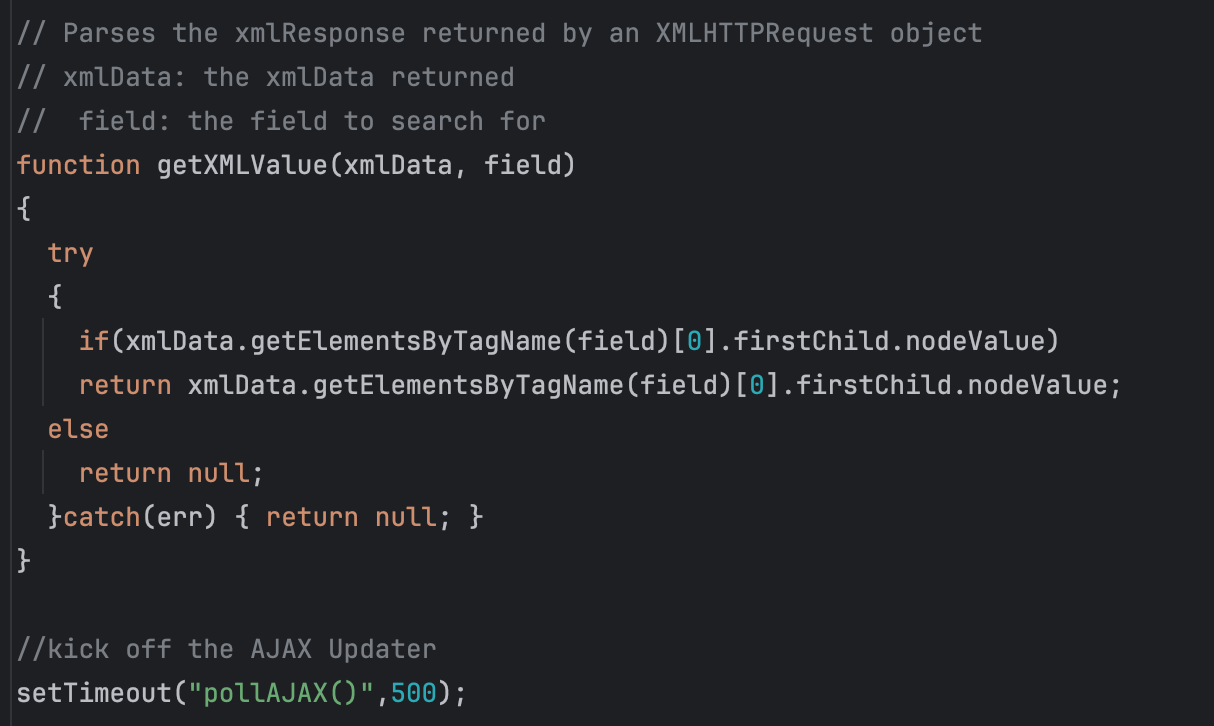Click the 'field: the field to search for' comment

click(311, 121)
